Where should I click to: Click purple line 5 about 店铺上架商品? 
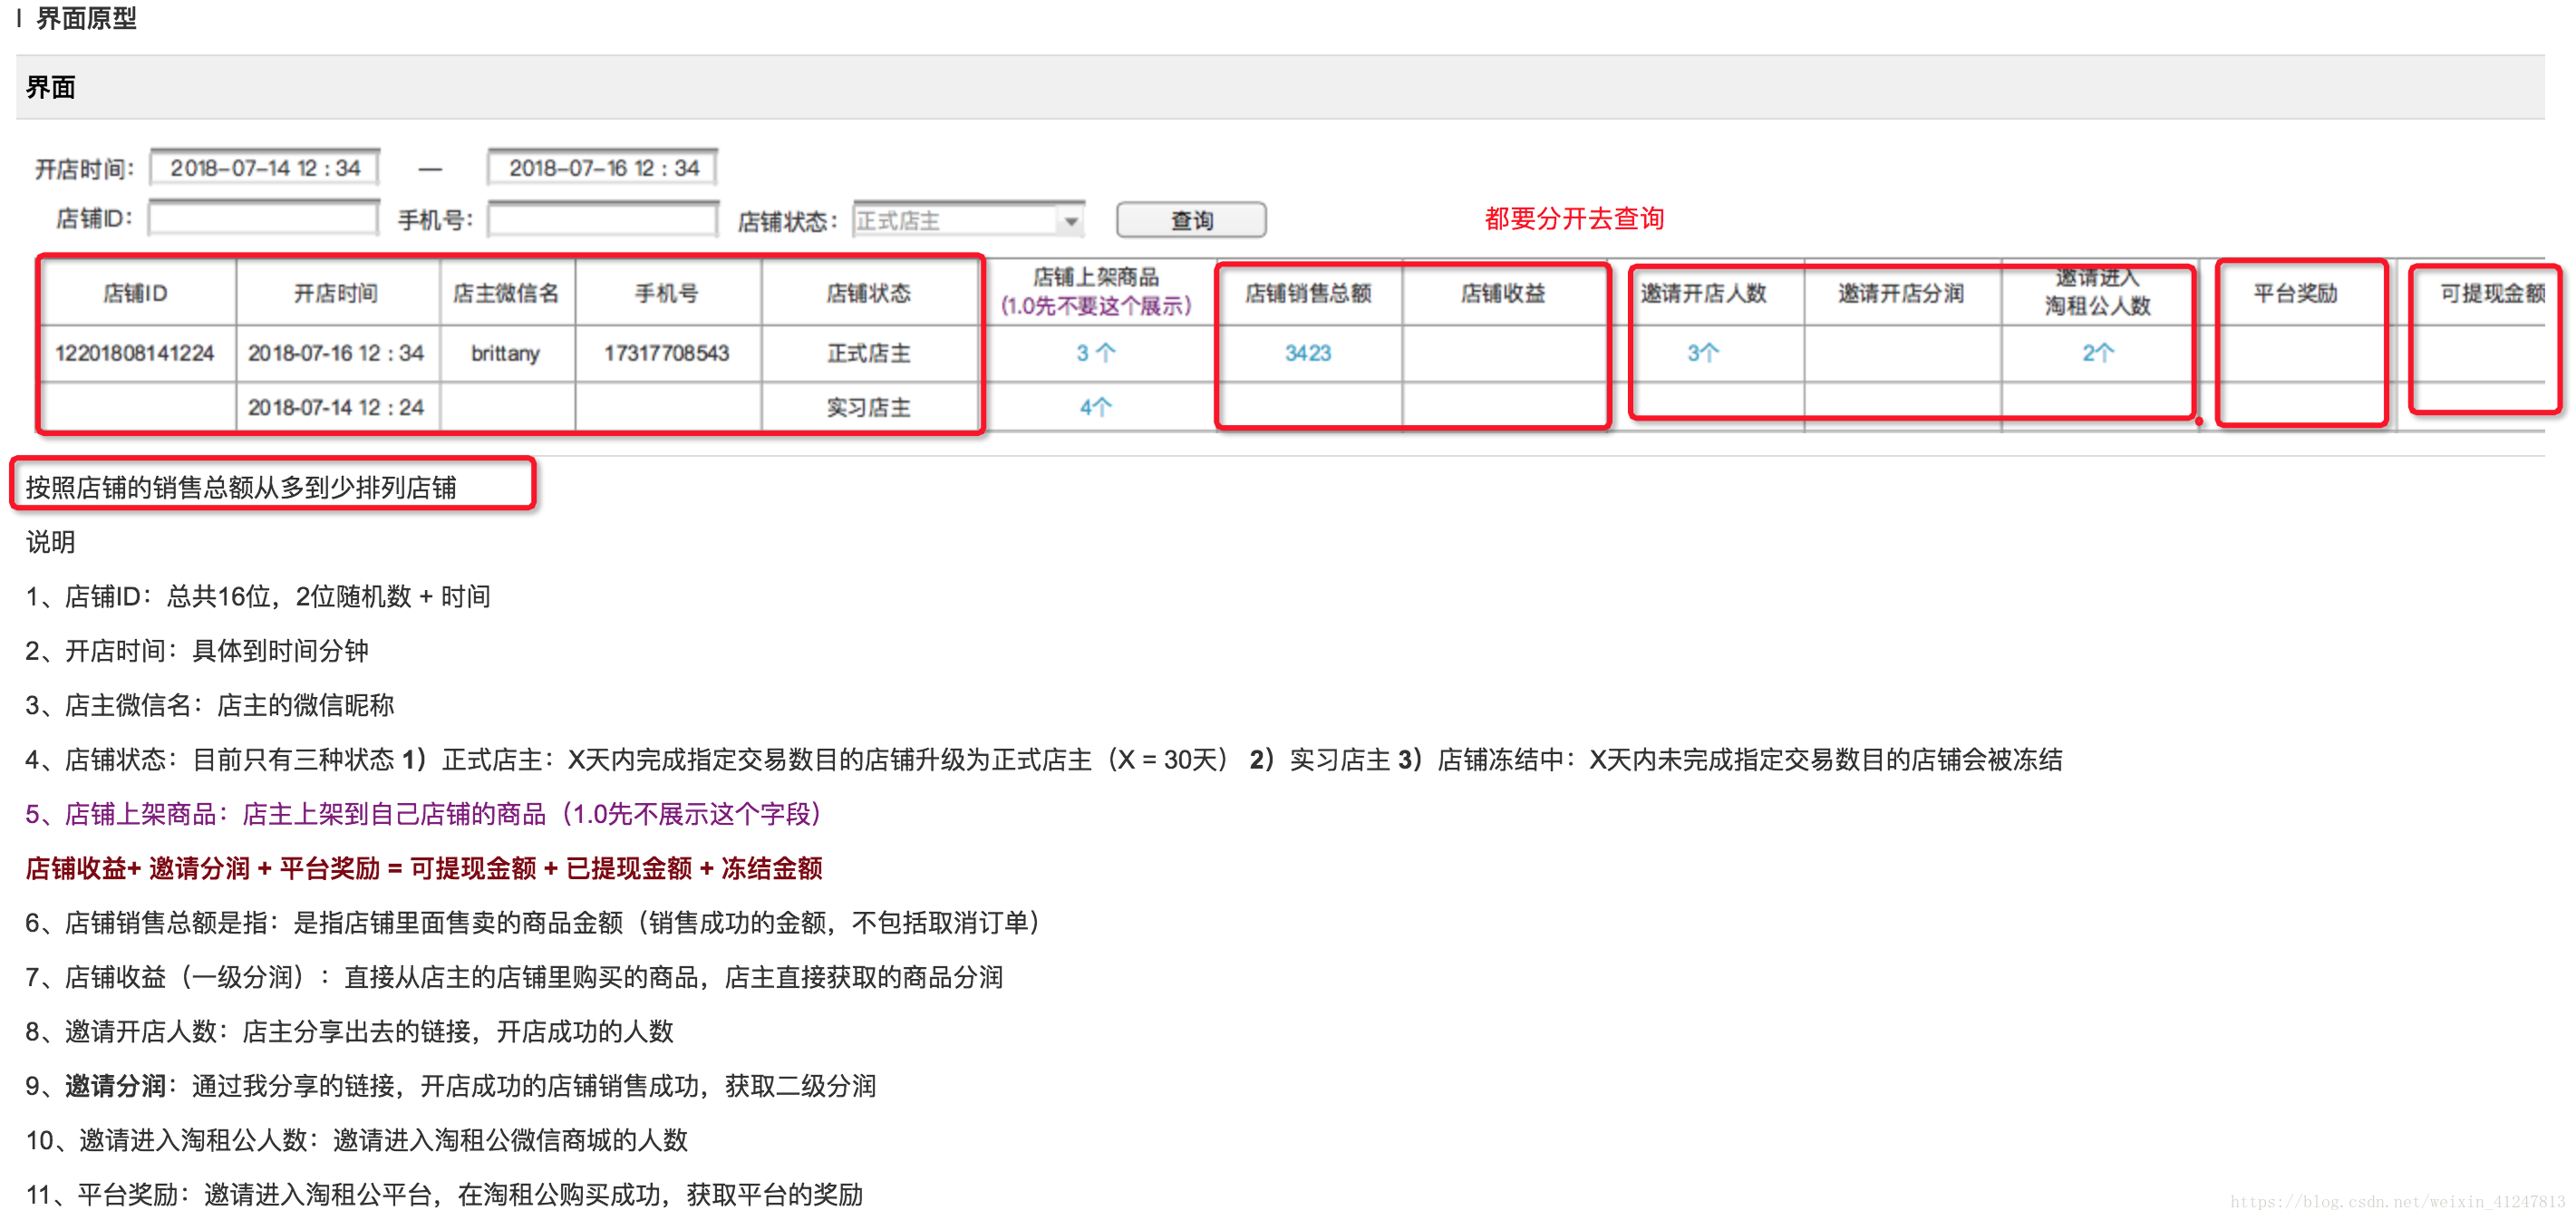pos(424,814)
